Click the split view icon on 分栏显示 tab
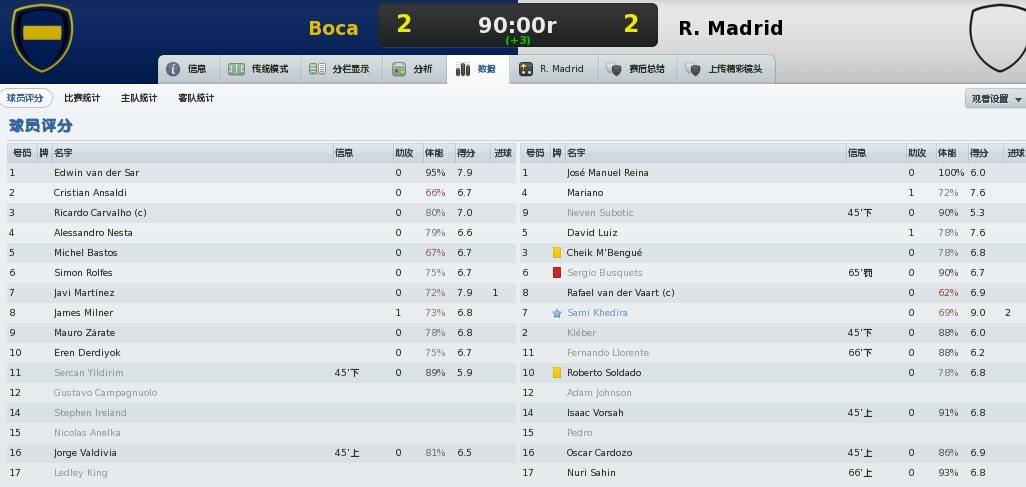This screenshot has height=487, width=1026. tap(317, 69)
